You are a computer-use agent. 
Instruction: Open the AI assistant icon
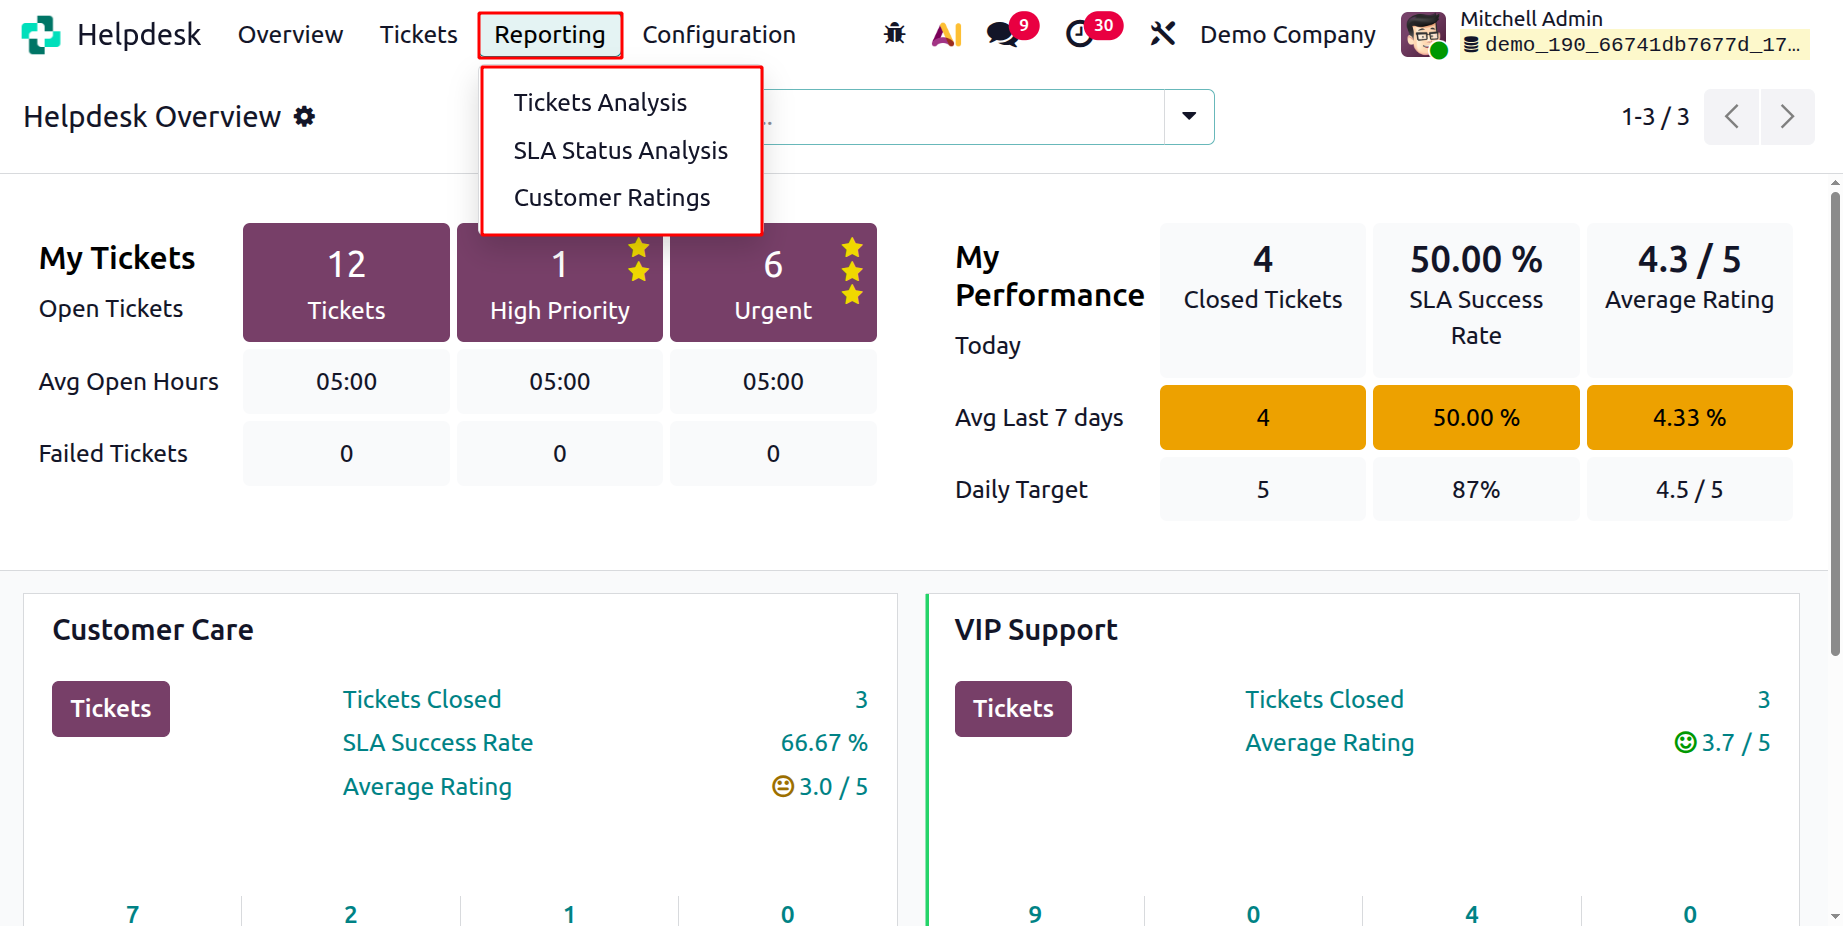click(946, 35)
